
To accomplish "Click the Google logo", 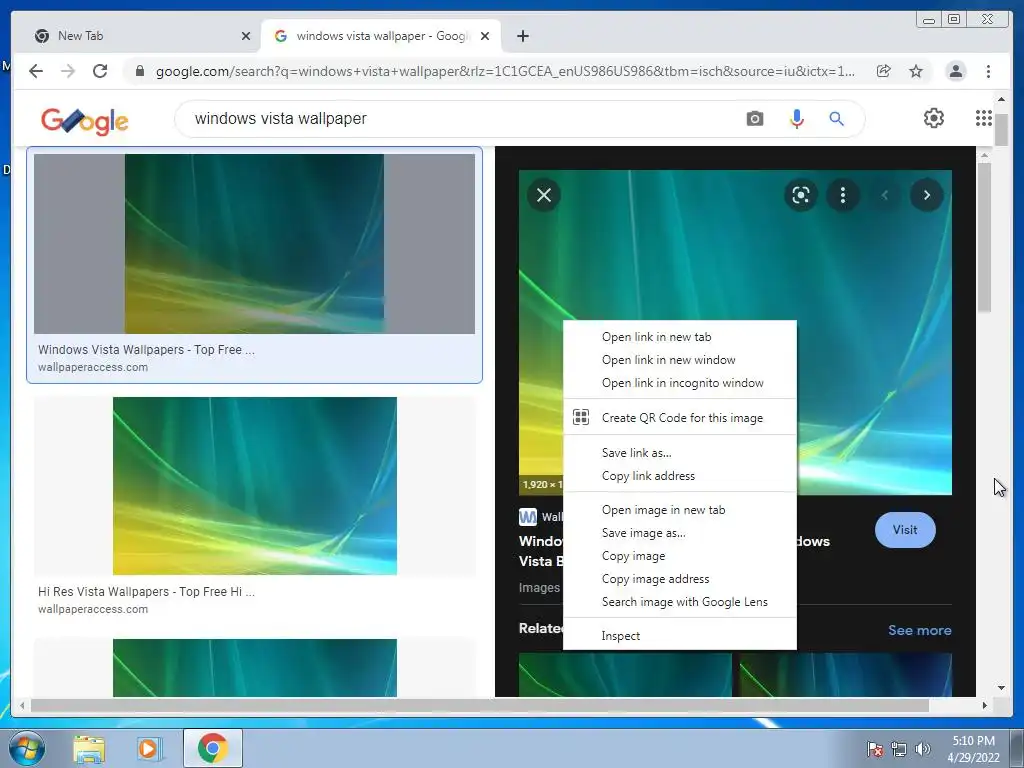I will tap(85, 121).
